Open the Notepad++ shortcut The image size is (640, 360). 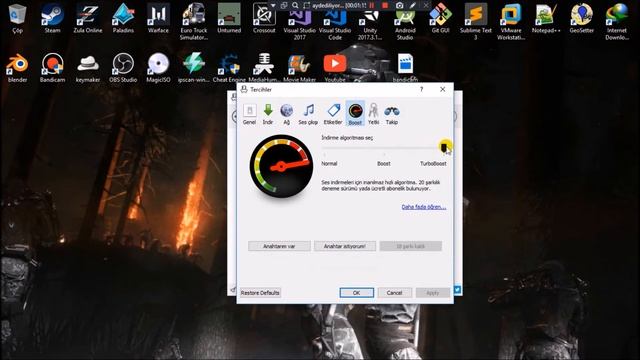coord(546,18)
